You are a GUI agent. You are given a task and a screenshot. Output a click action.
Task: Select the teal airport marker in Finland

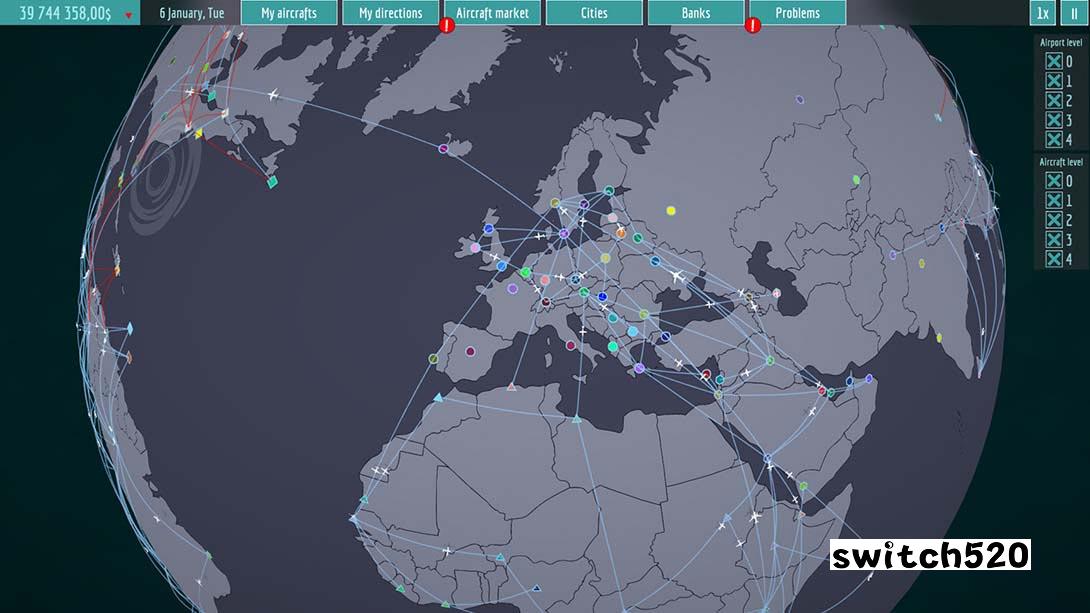(x=609, y=190)
